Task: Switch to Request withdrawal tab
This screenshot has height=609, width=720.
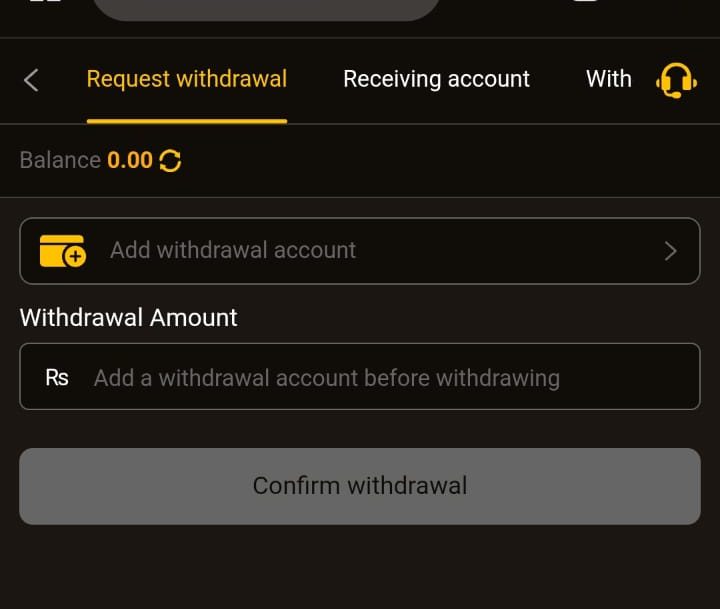Action: [x=187, y=79]
